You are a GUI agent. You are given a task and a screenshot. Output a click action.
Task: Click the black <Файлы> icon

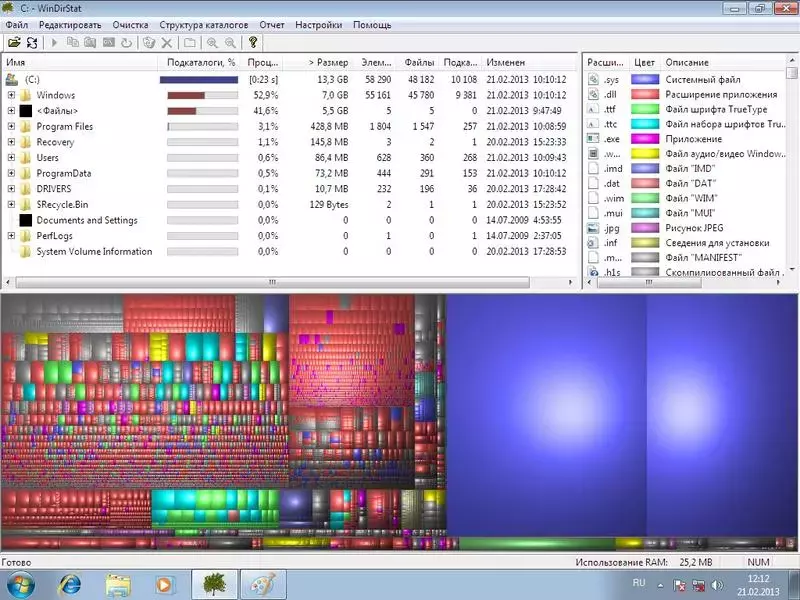[x=26, y=111]
